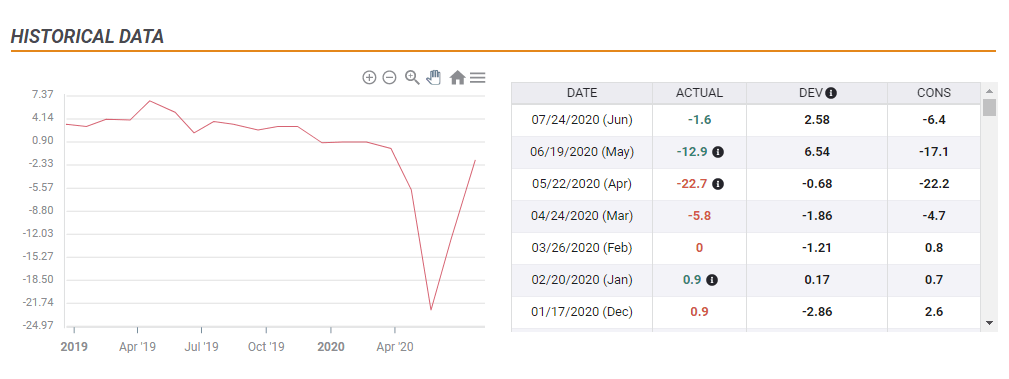Viewport: 1009px width, 379px height.
Task: Click the chart line's lowest point
Action: 431,310
